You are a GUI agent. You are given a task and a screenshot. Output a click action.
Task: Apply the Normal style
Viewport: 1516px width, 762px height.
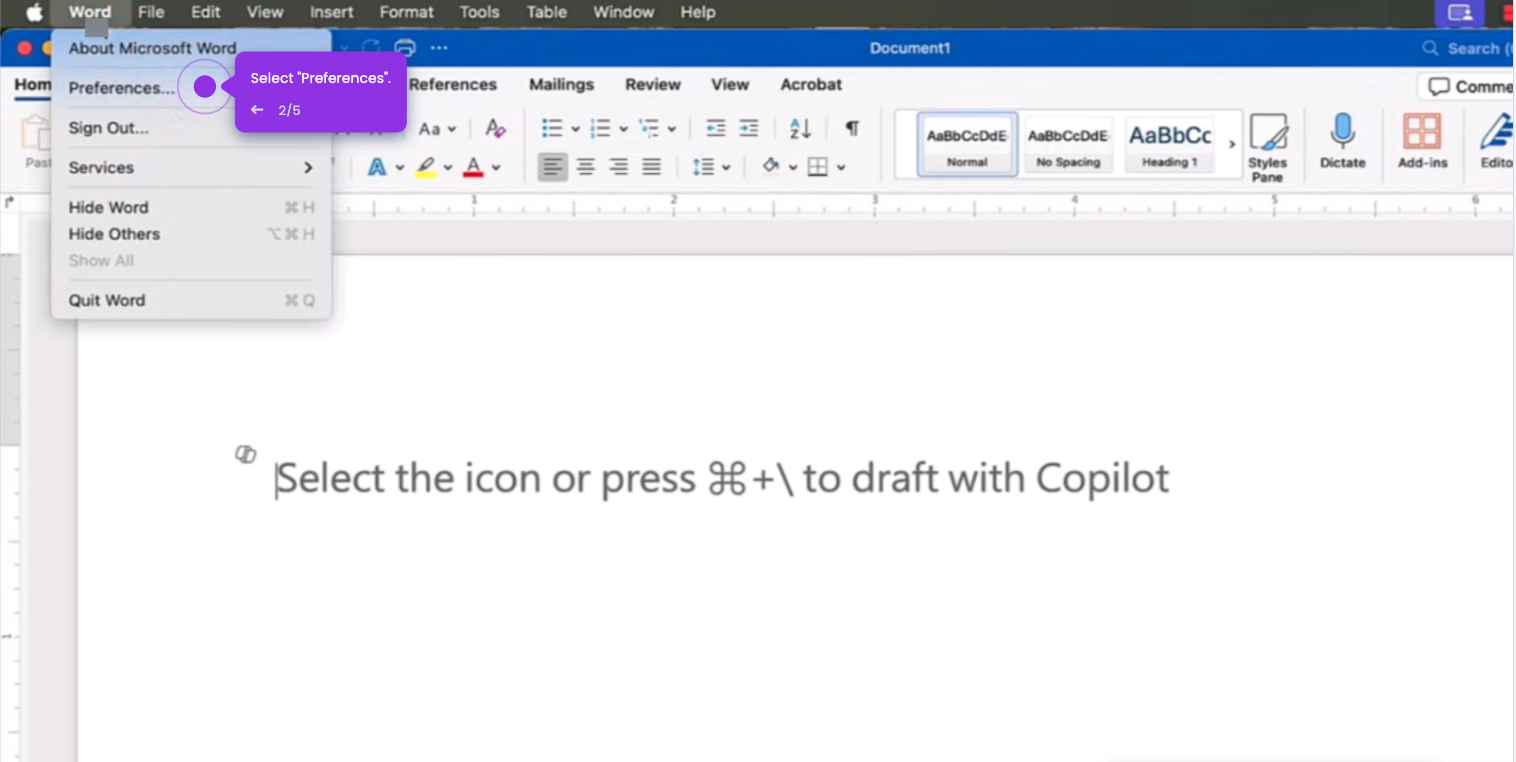967,145
